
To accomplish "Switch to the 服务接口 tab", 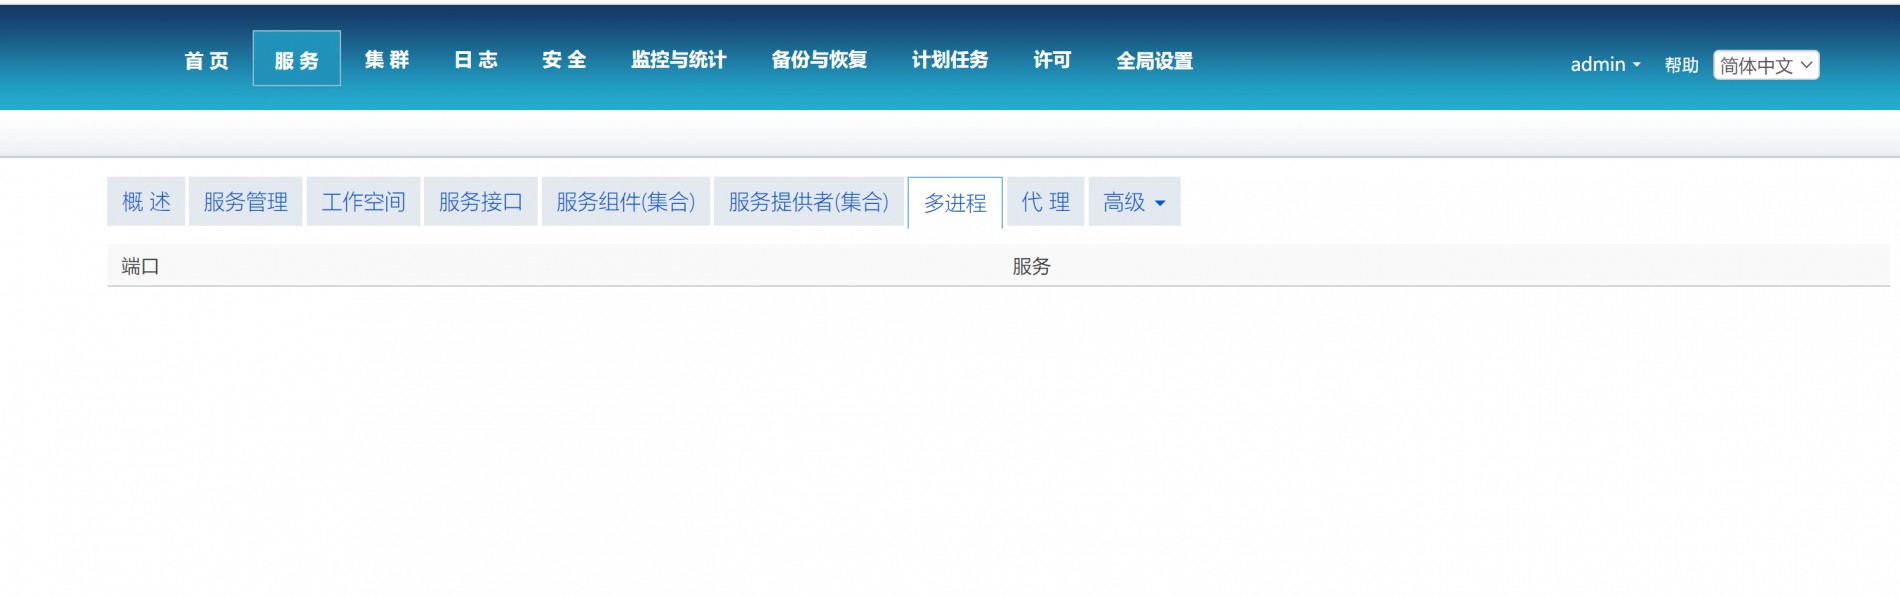I will 481,202.
